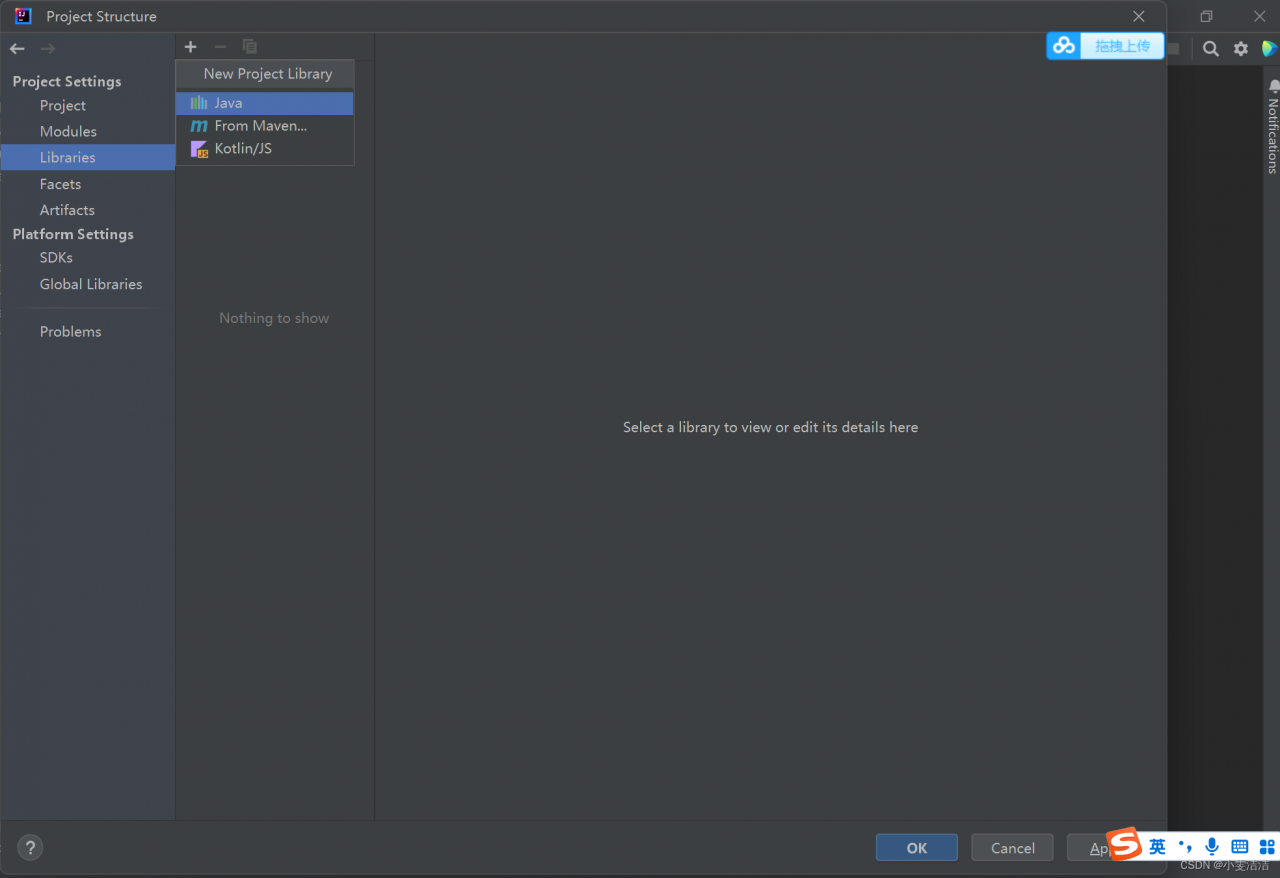Click the blue upload widget label
Viewport: 1280px width, 878px height.
point(1122,46)
